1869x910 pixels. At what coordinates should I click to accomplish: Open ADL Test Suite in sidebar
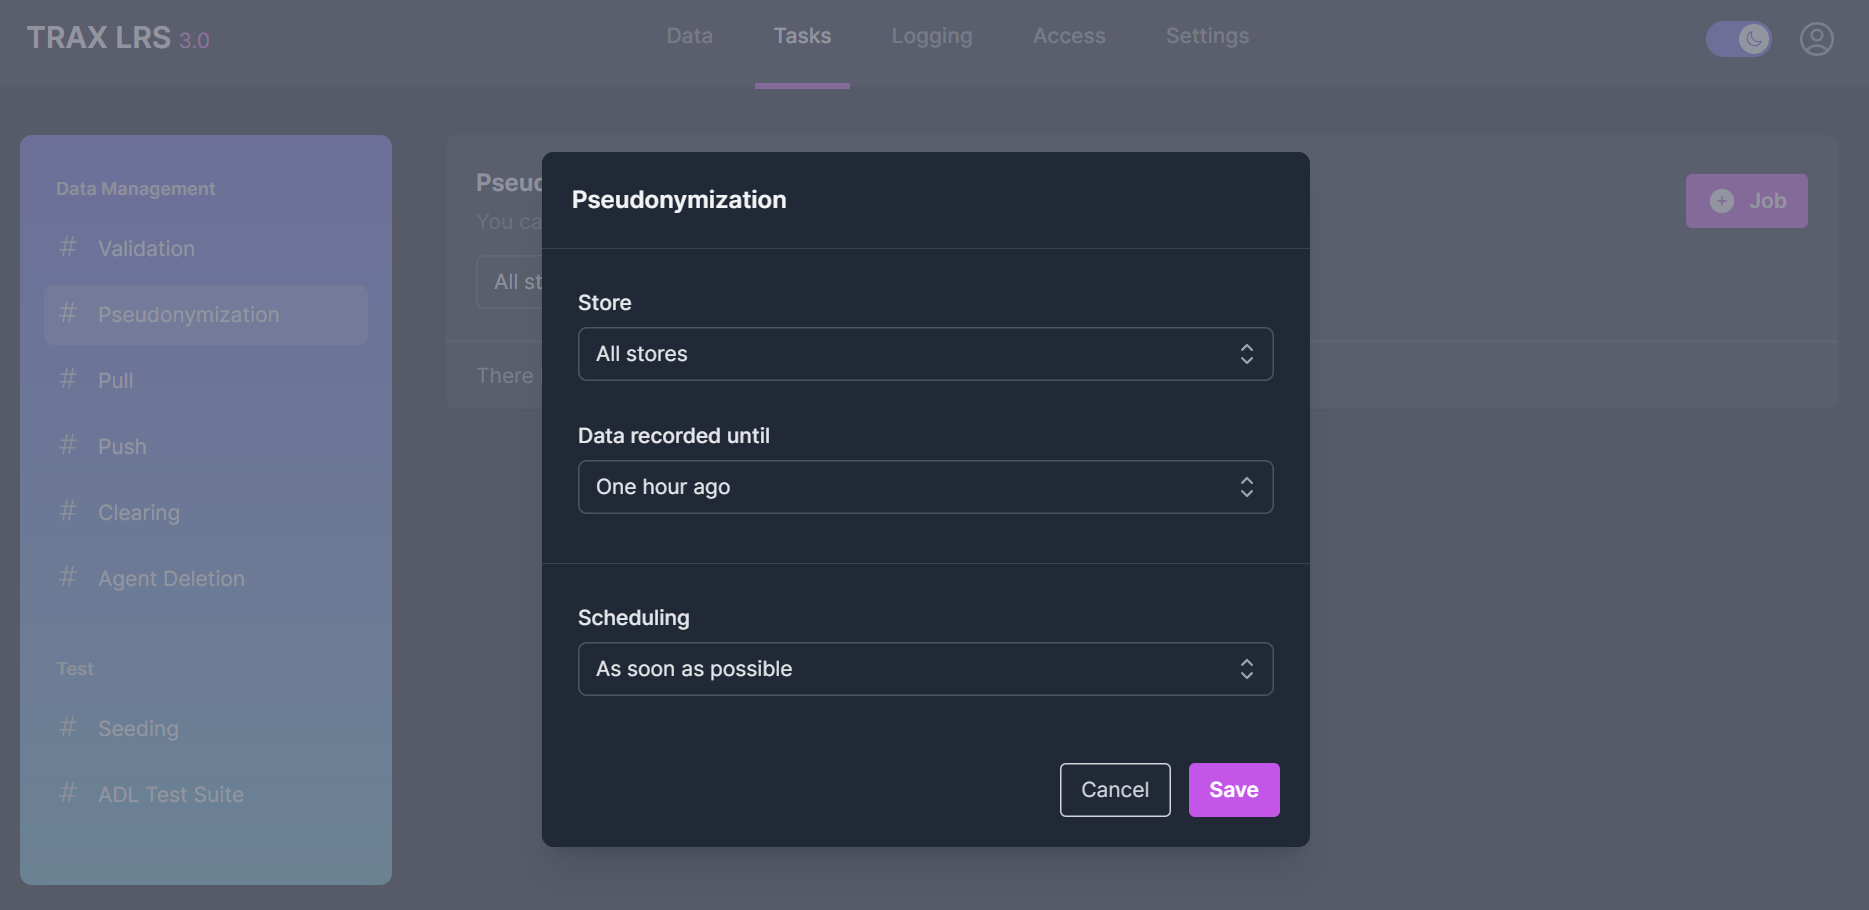coord(171,795)
